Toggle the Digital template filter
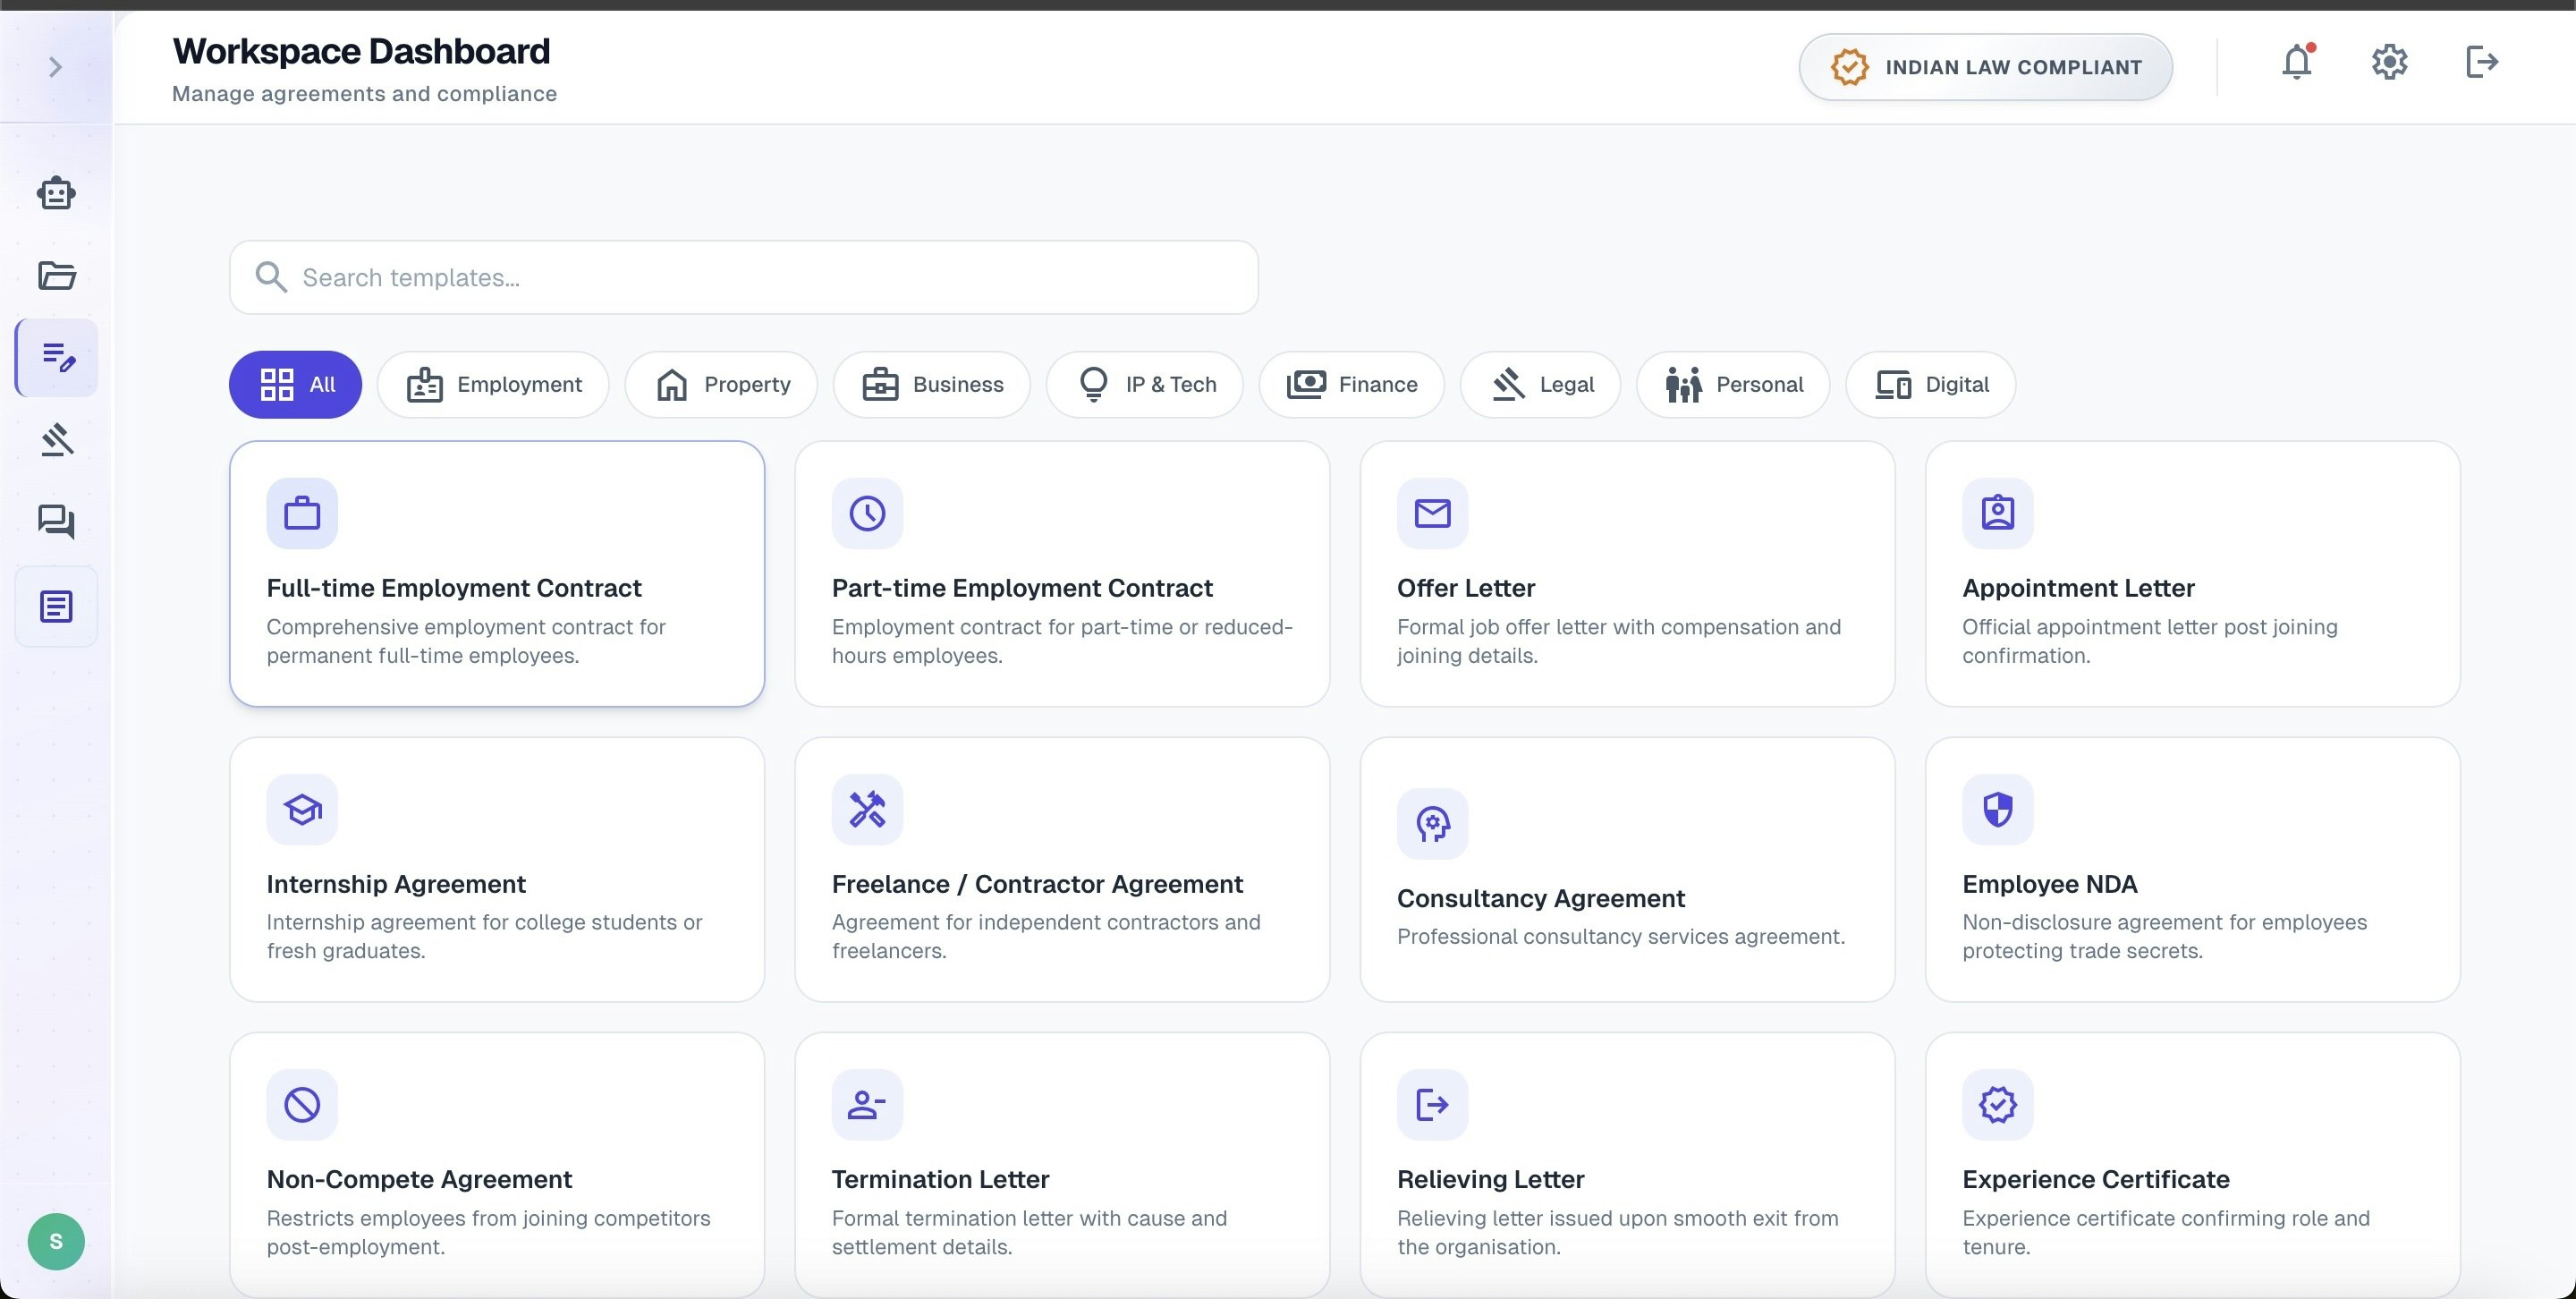 click(1929, 384)
